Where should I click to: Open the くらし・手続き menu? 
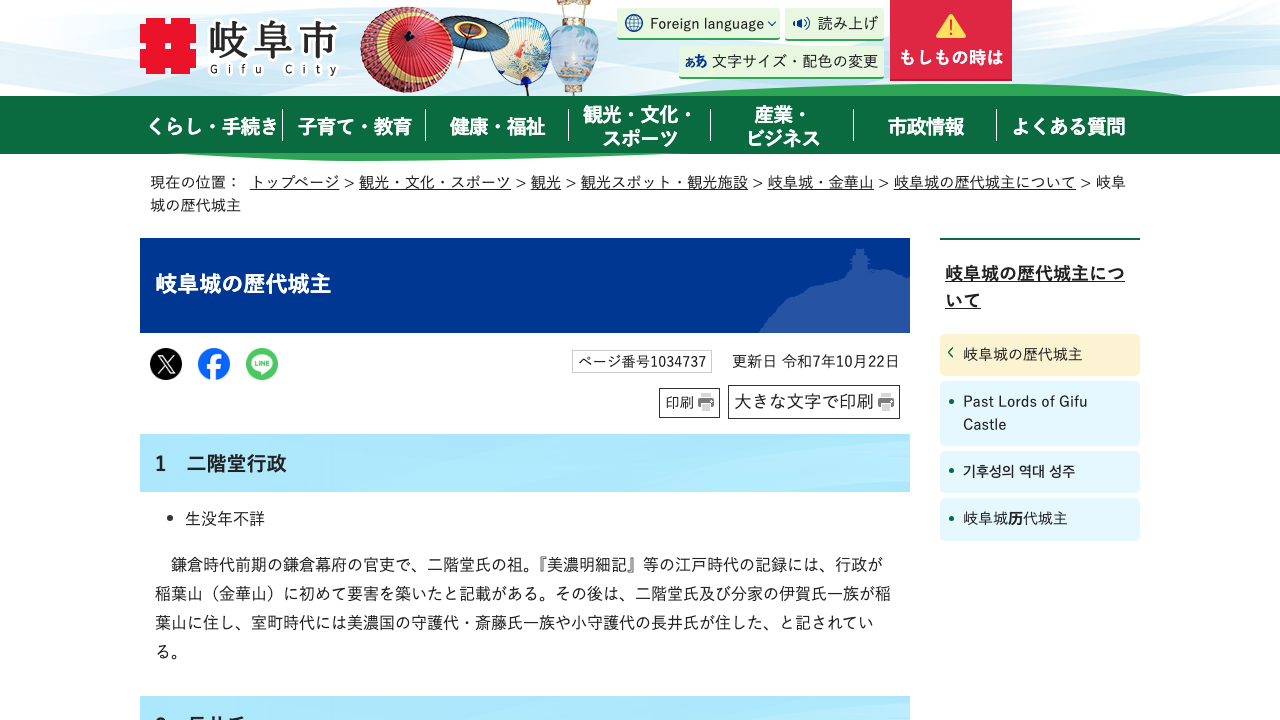(211, 126)
